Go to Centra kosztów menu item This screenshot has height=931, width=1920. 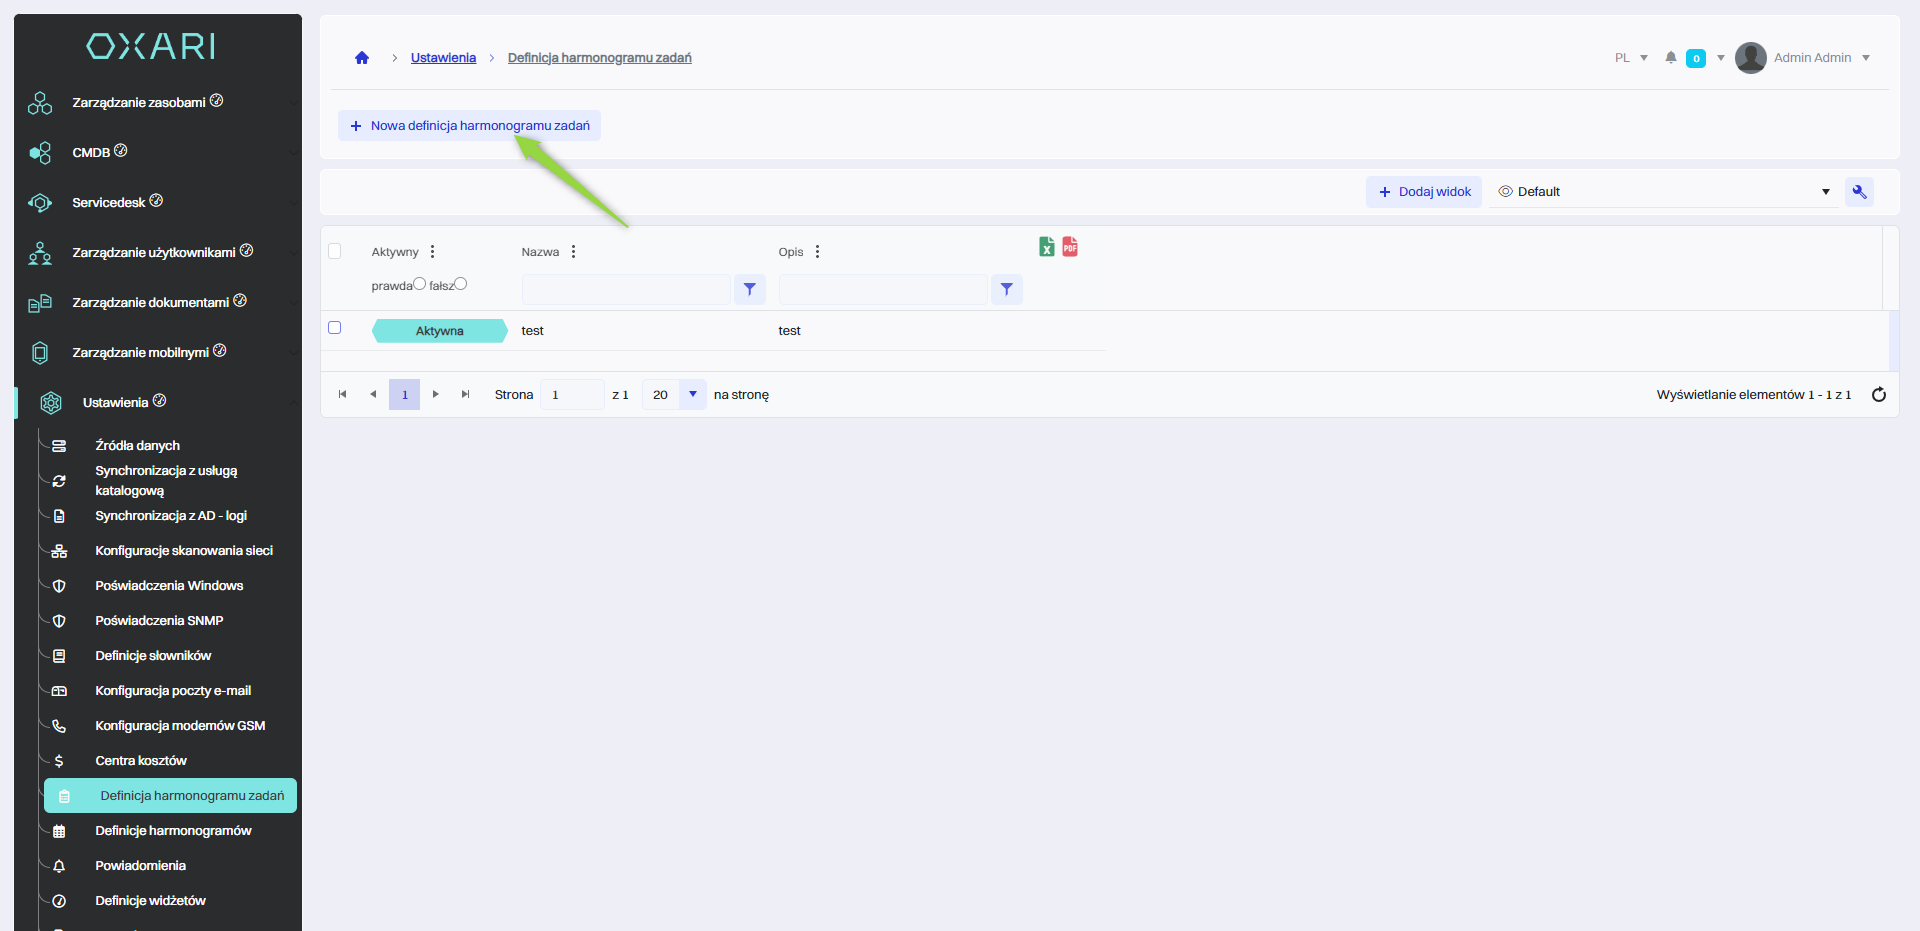point(141,761)
